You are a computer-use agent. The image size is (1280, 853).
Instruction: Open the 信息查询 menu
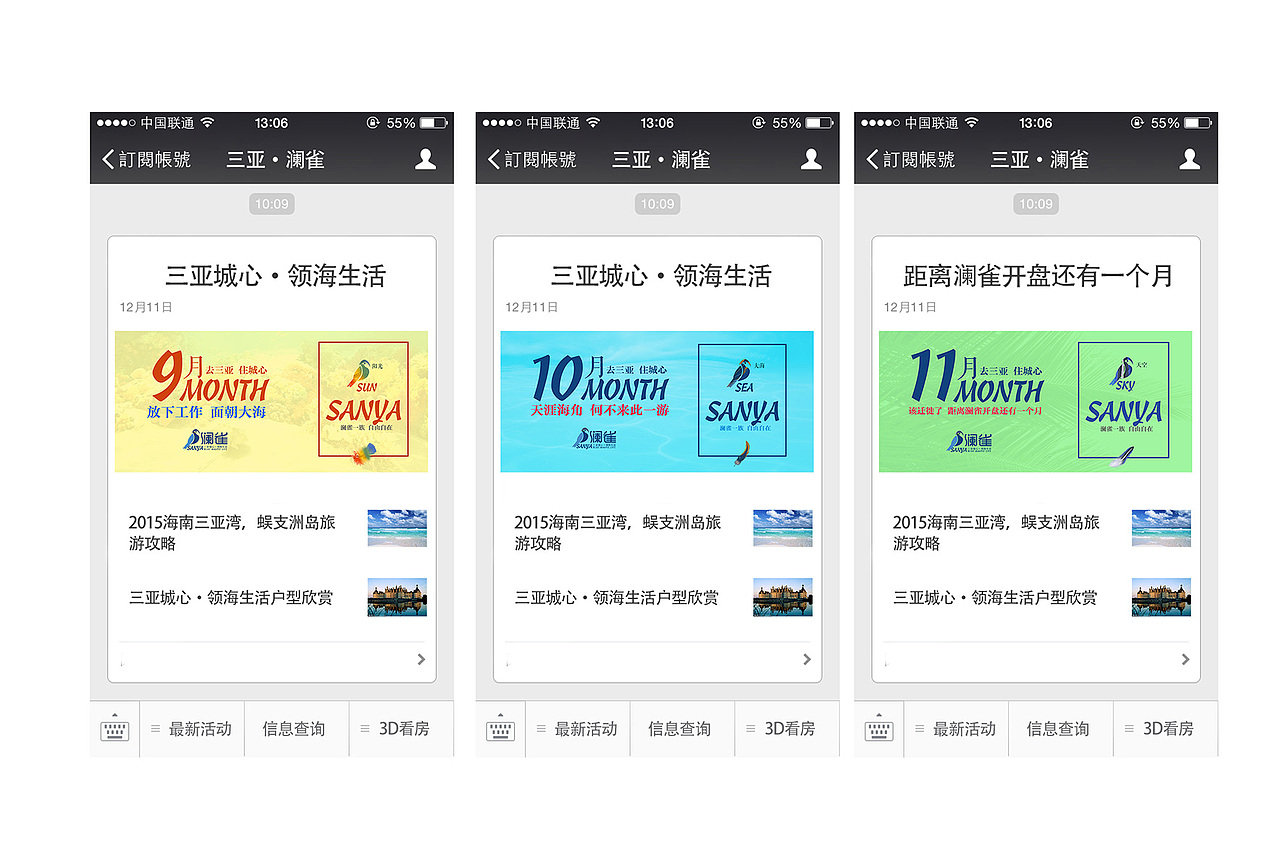pyautogui.click(x=296, y=729)
